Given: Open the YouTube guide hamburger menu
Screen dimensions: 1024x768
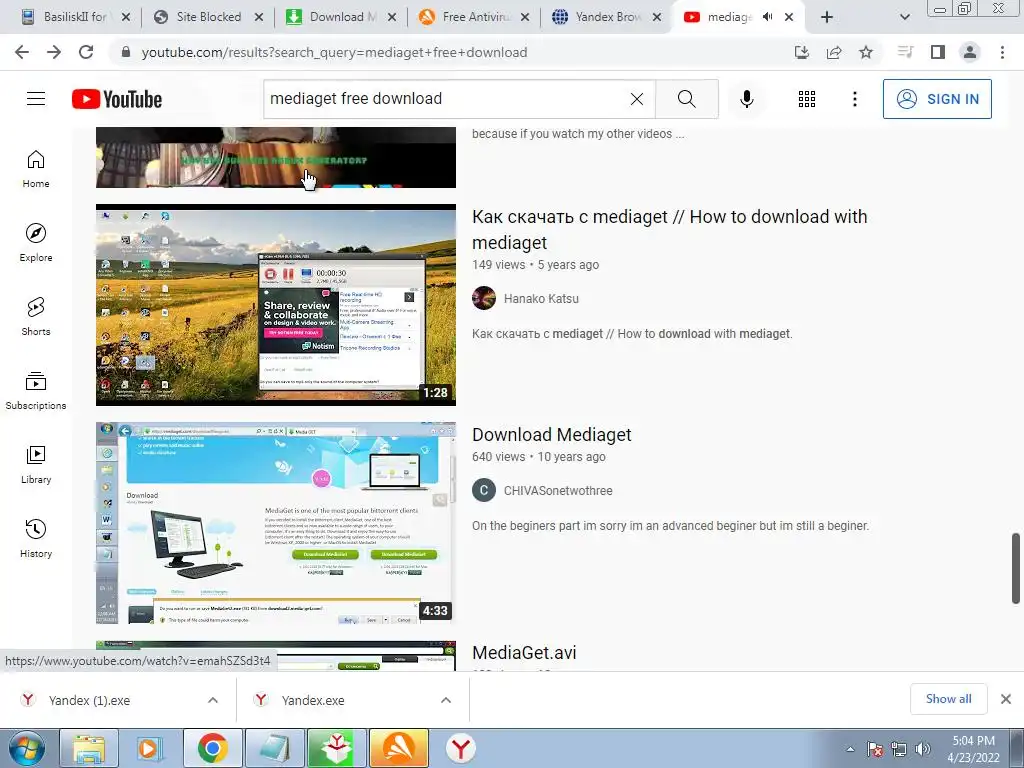Looking at the screenshot, I should point(36,99).
